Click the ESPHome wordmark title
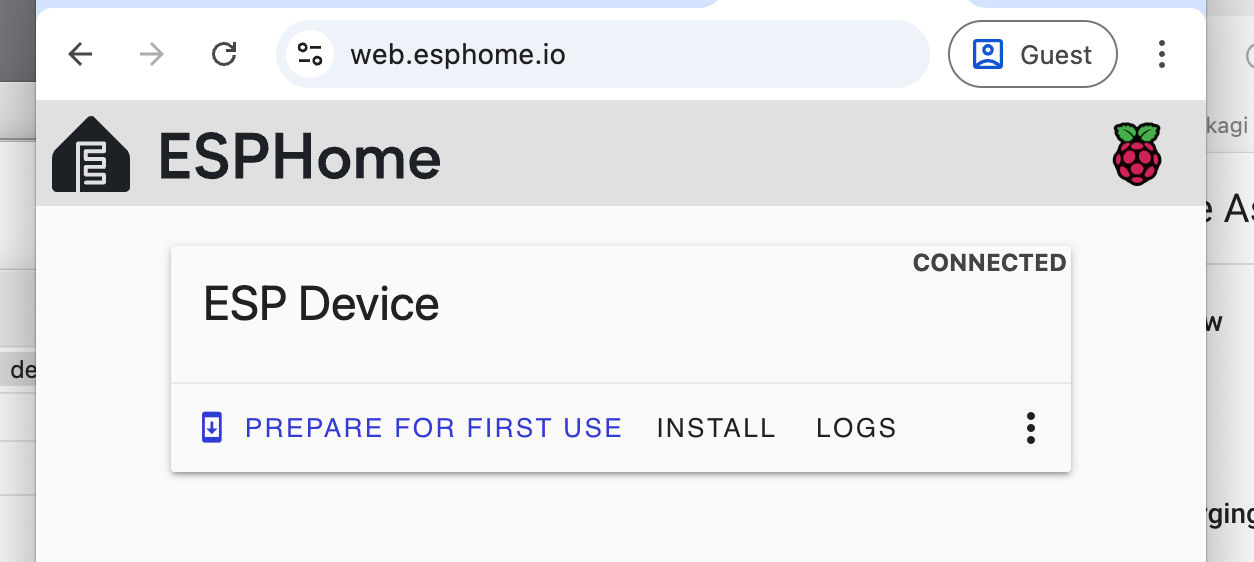The width and height of the screenshot is (1254, 562). pyautogui.click(x=299, y=157)
